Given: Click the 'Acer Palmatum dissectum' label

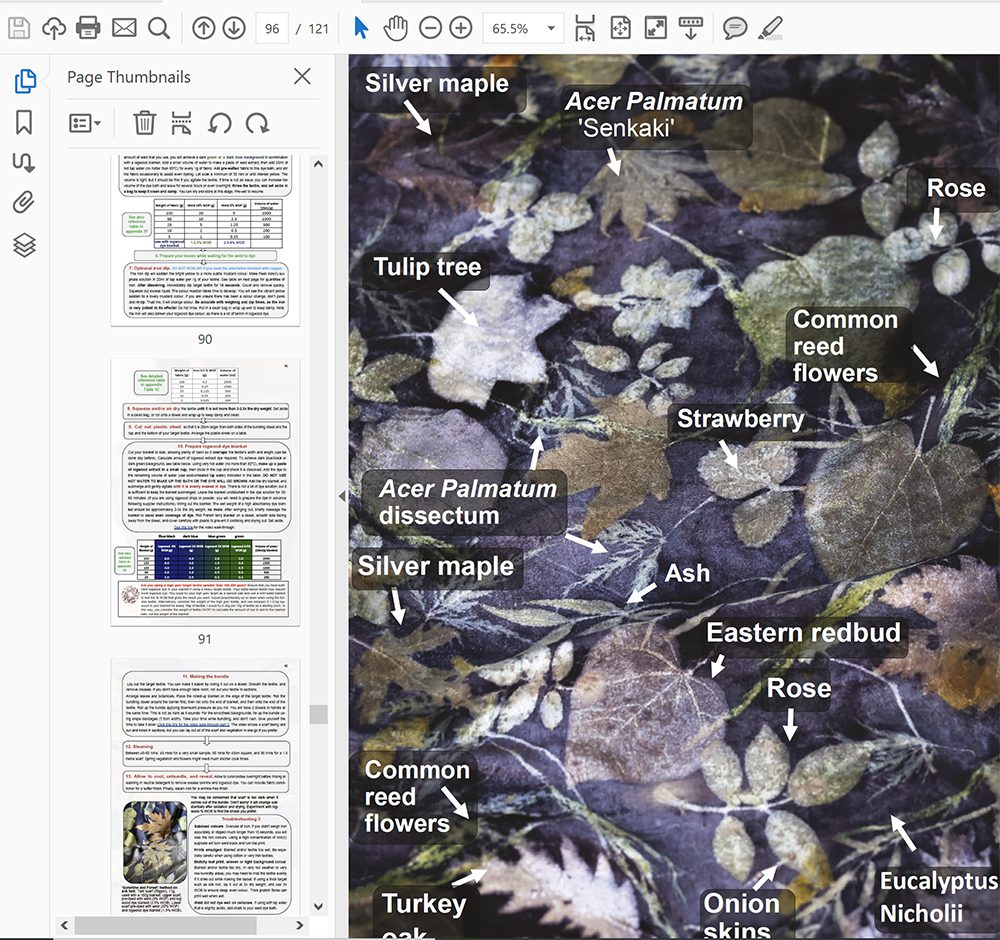Looking at the screenshot, I should pyautogui.click(x=467, y=502).
